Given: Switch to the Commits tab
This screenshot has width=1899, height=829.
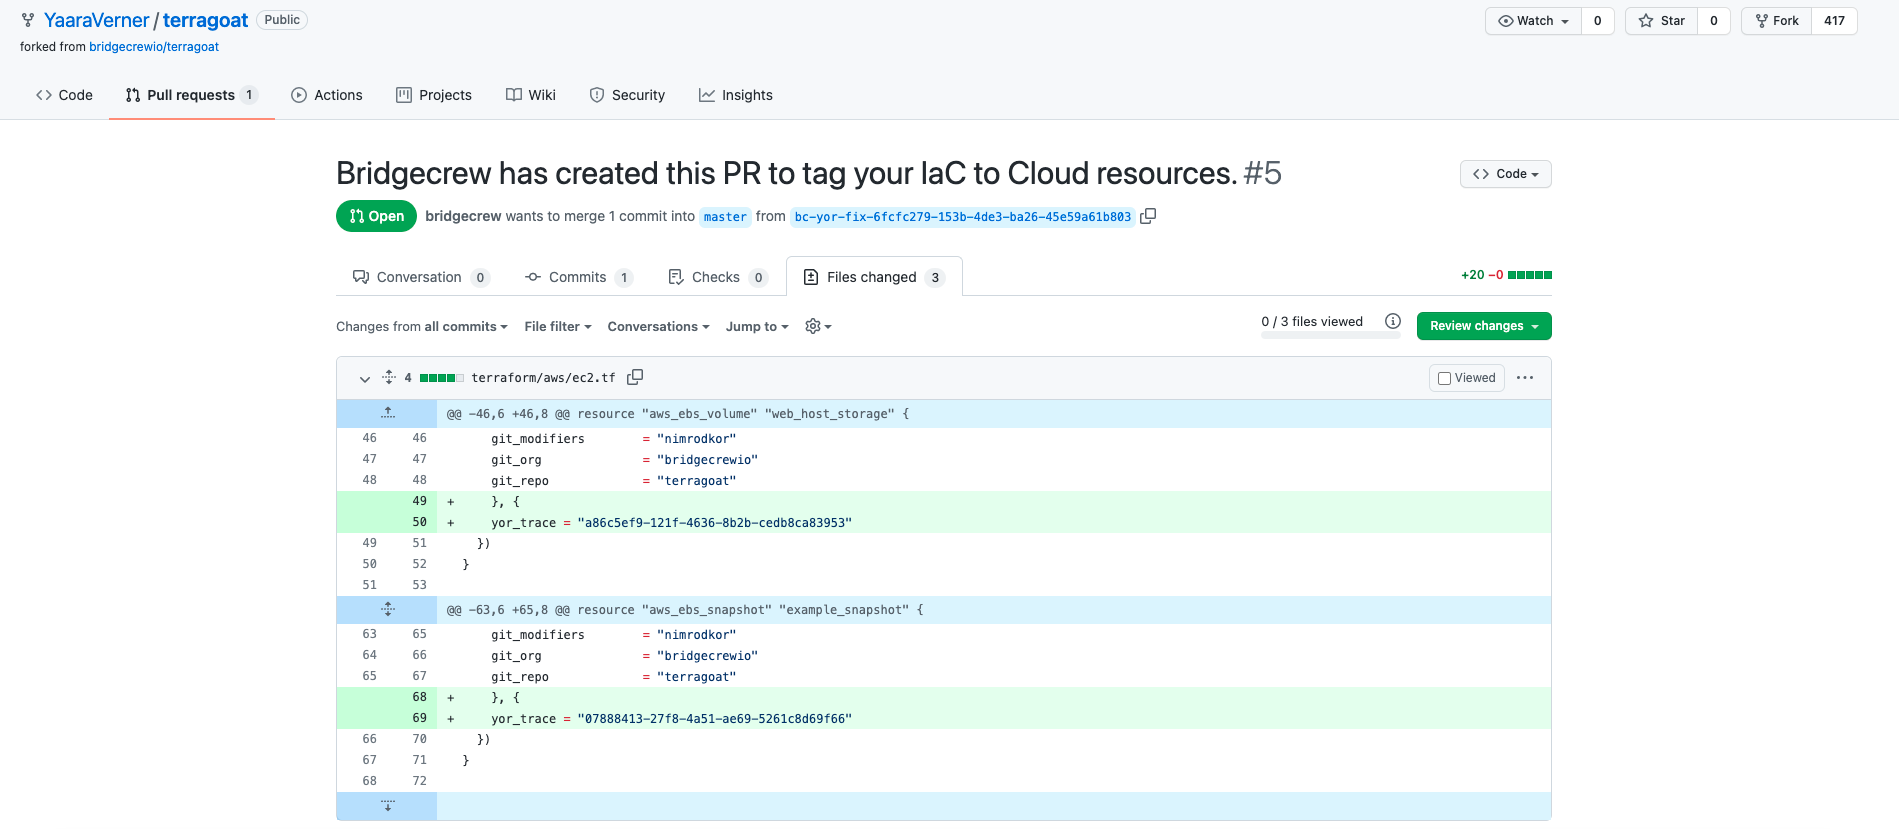Looking at the screenshot, I should click(579, 277).
